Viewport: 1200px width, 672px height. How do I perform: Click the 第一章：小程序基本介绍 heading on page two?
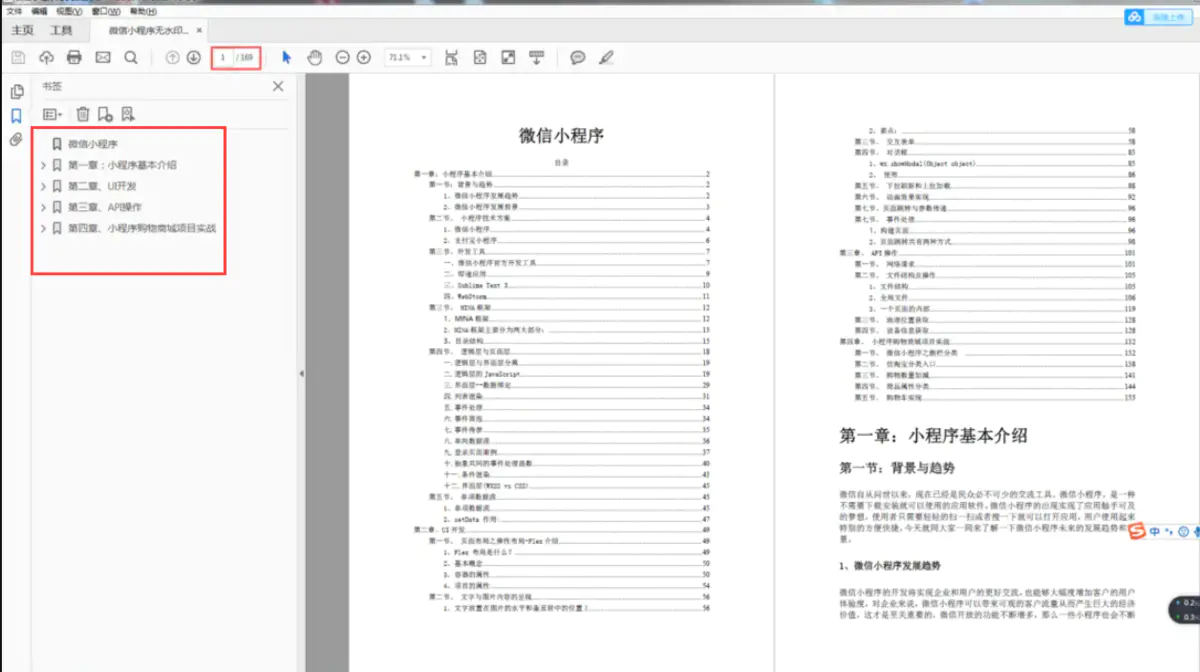[x=933, y=435]
